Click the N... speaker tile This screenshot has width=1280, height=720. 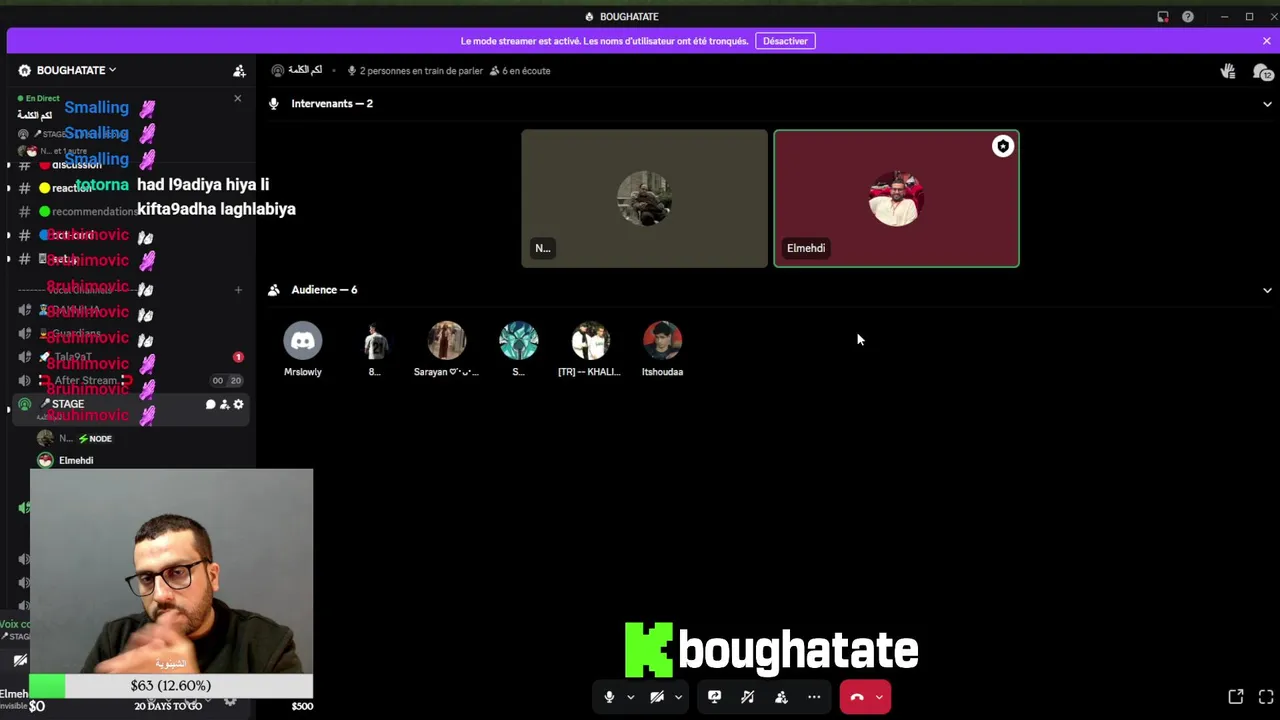[x=644, y=199]
